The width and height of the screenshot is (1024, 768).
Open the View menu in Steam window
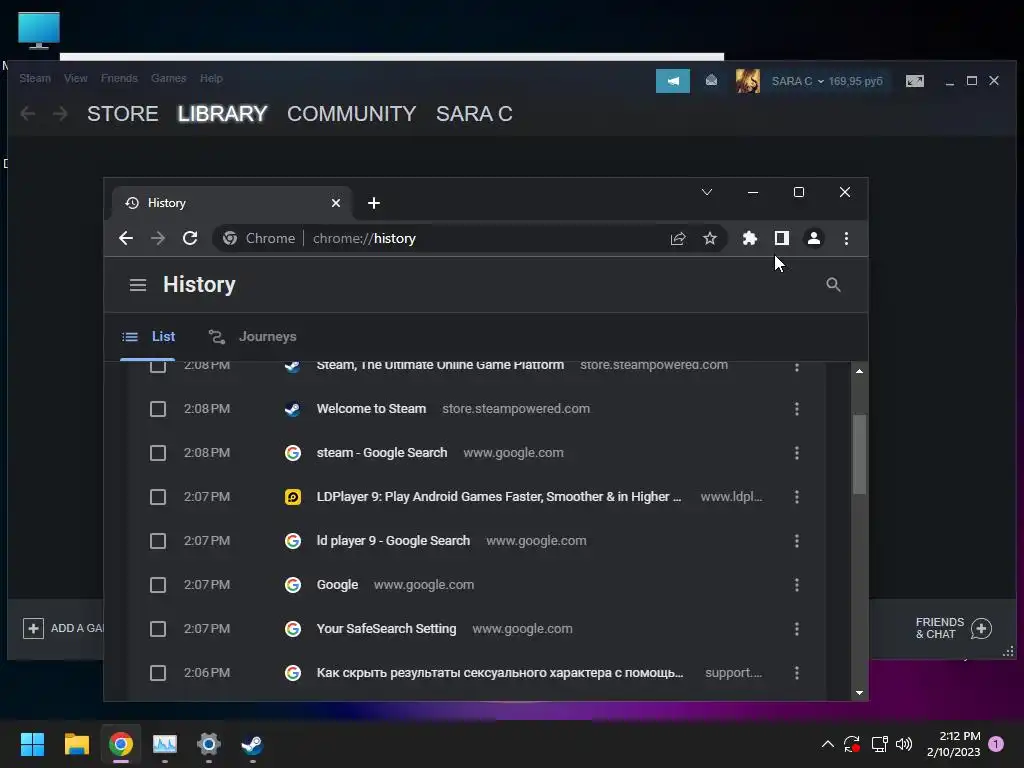pos(76,78)
